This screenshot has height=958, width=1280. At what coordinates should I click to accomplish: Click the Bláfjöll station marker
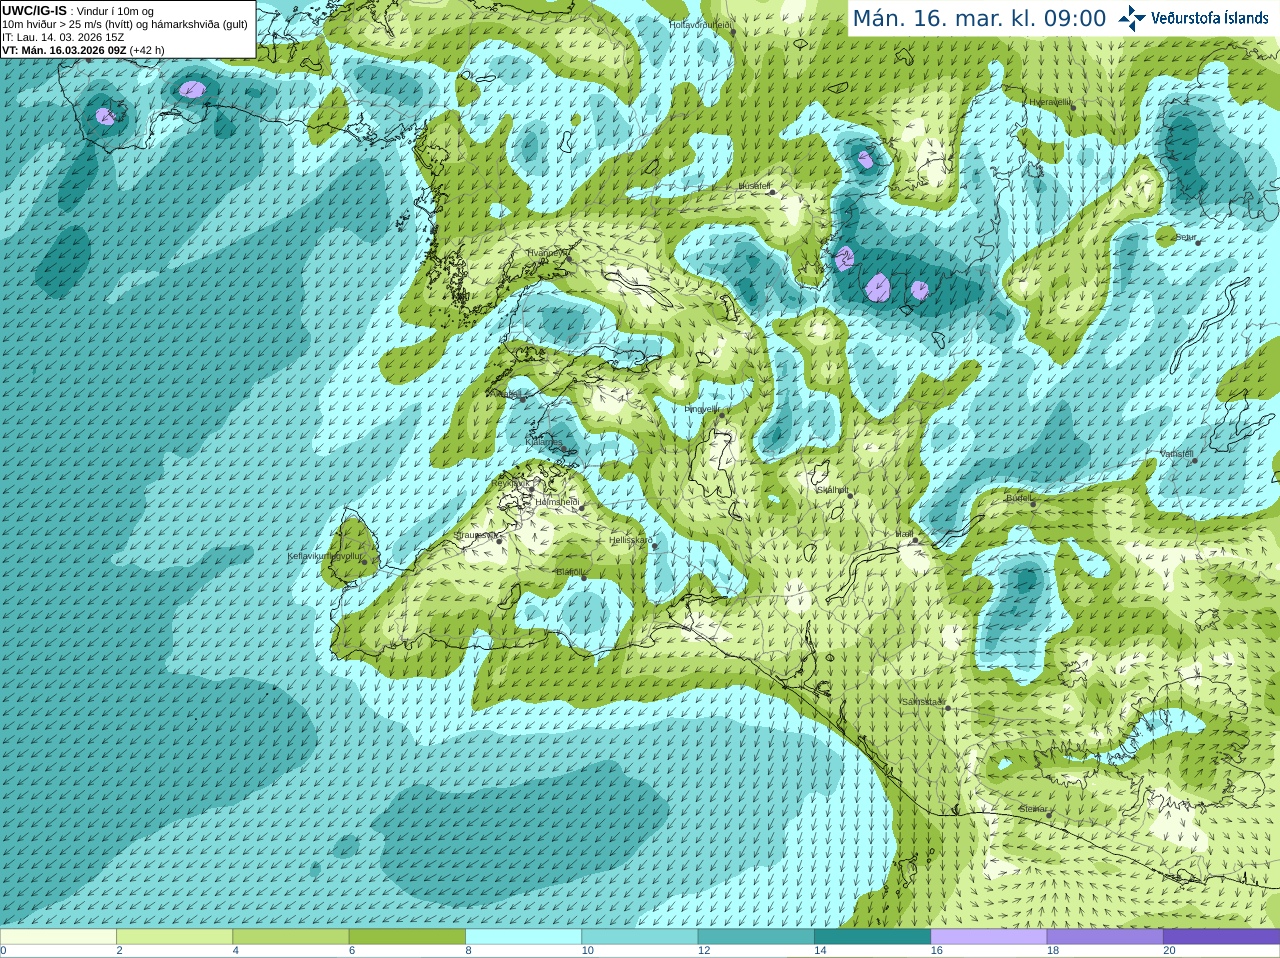[x=584, y=578]
